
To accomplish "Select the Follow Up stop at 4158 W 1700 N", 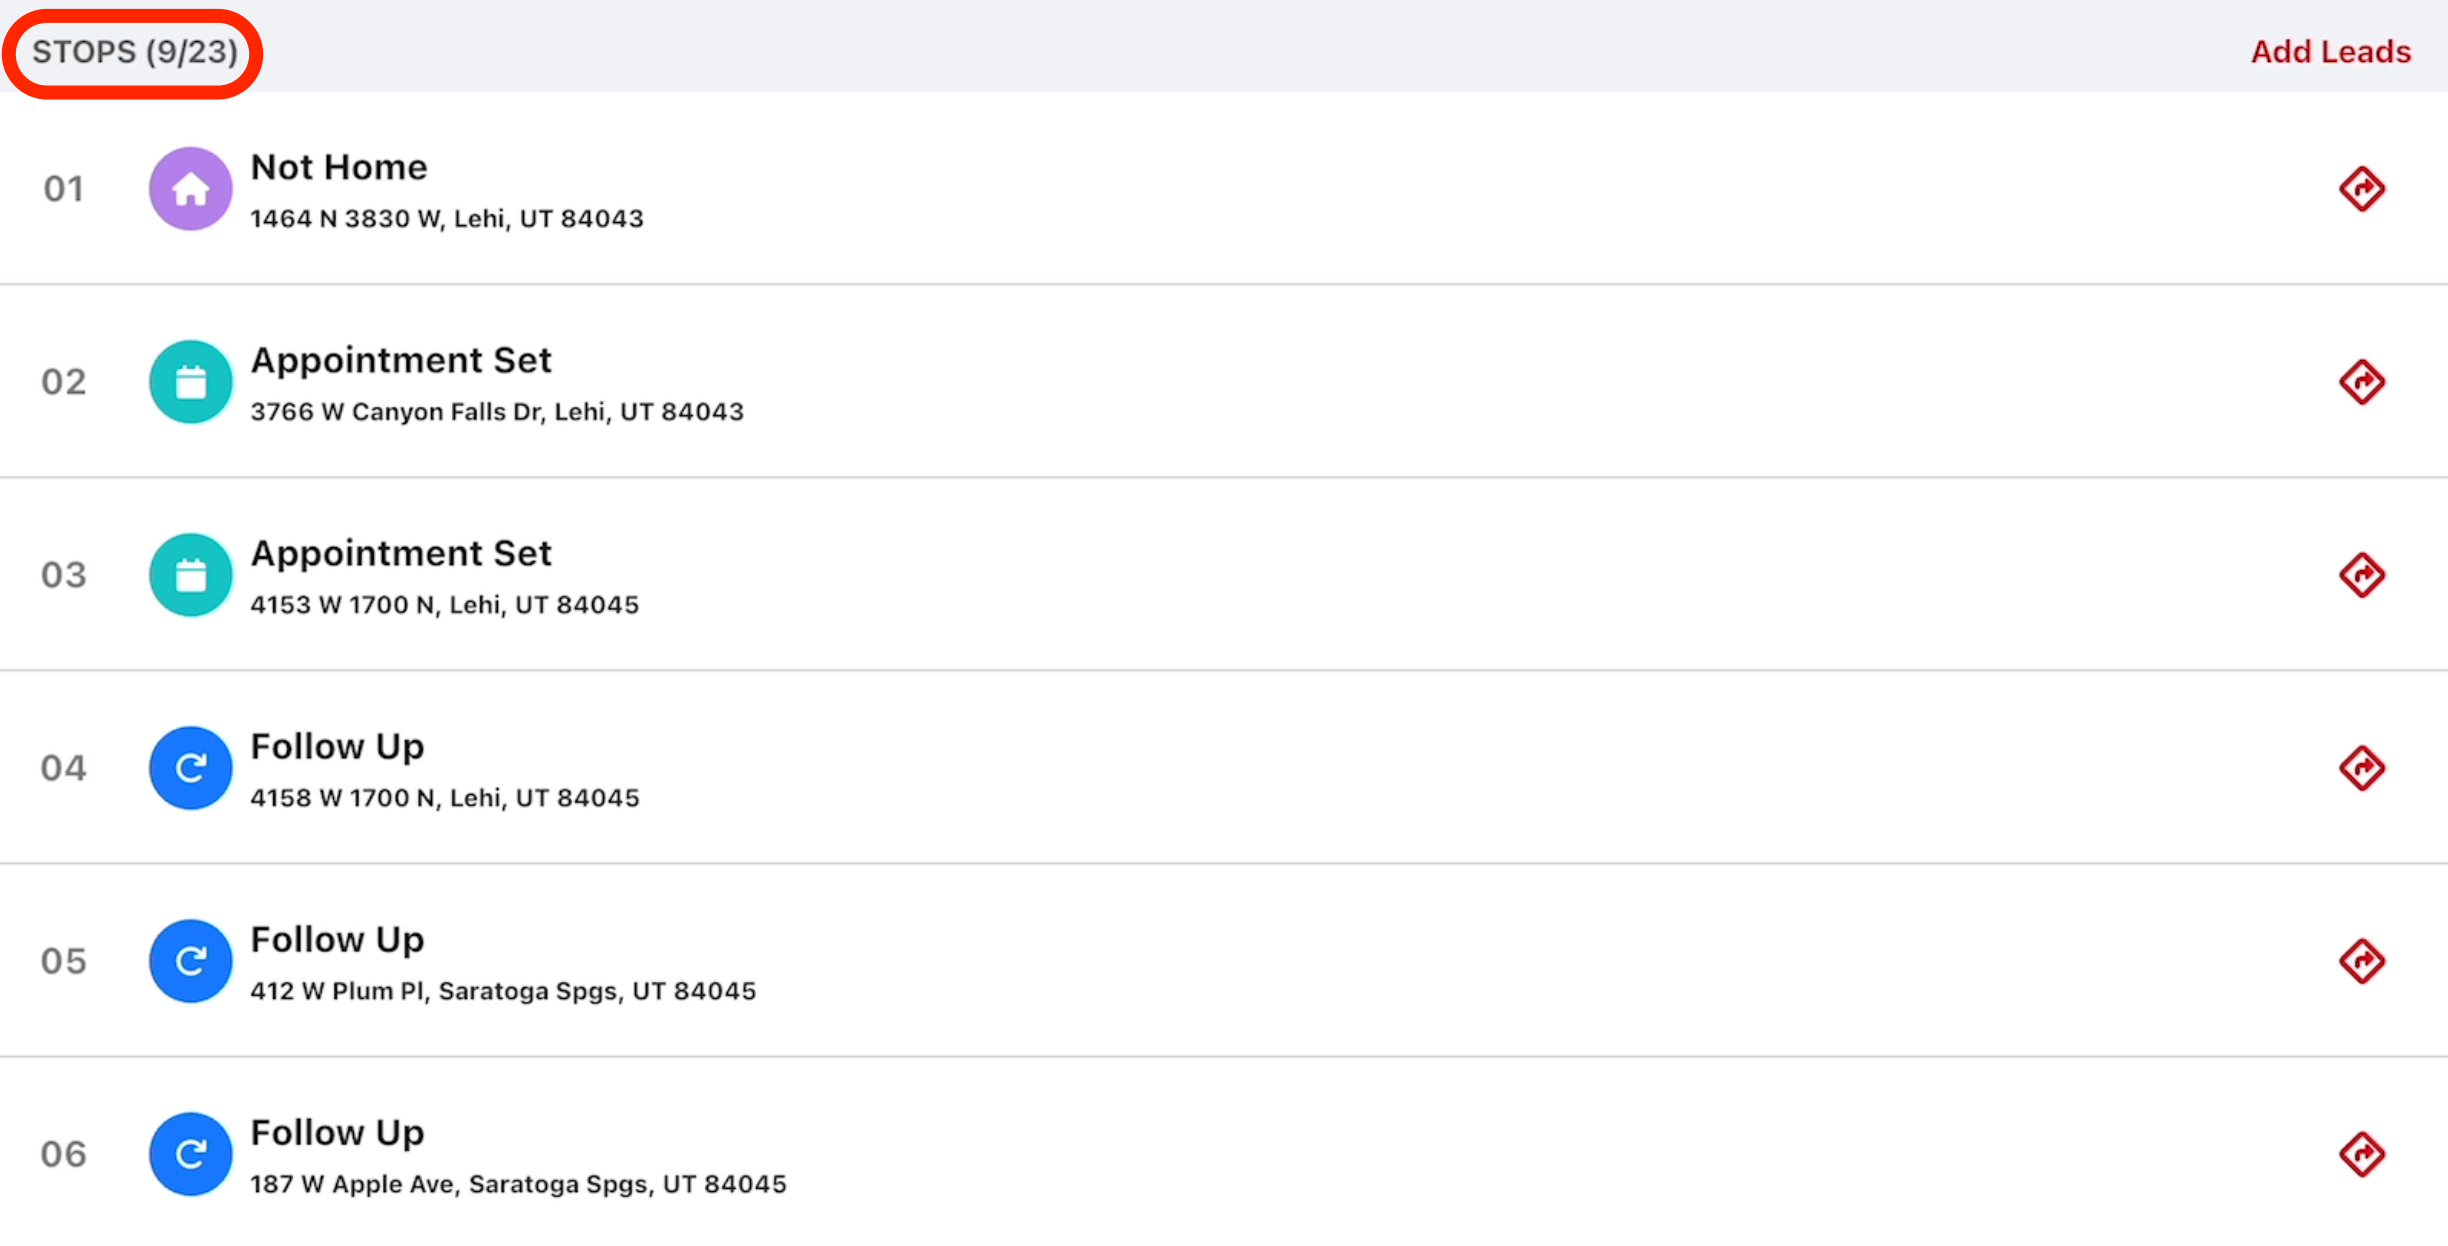I will 337,746.
